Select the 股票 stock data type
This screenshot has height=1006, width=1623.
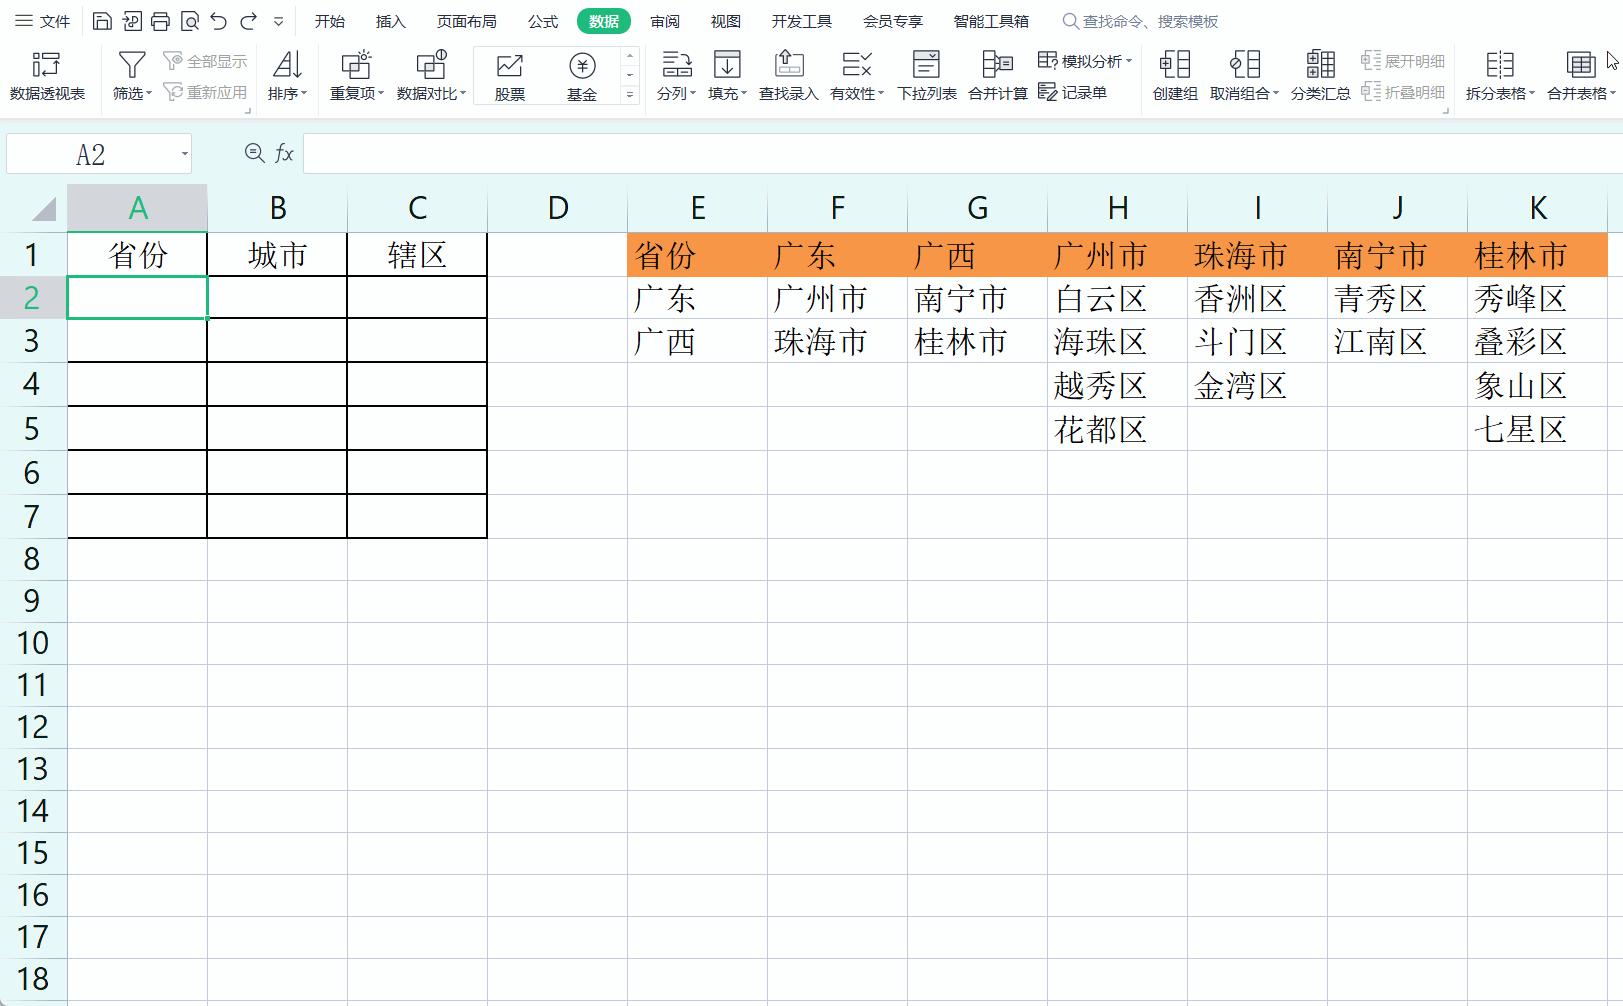coord(510,76)
